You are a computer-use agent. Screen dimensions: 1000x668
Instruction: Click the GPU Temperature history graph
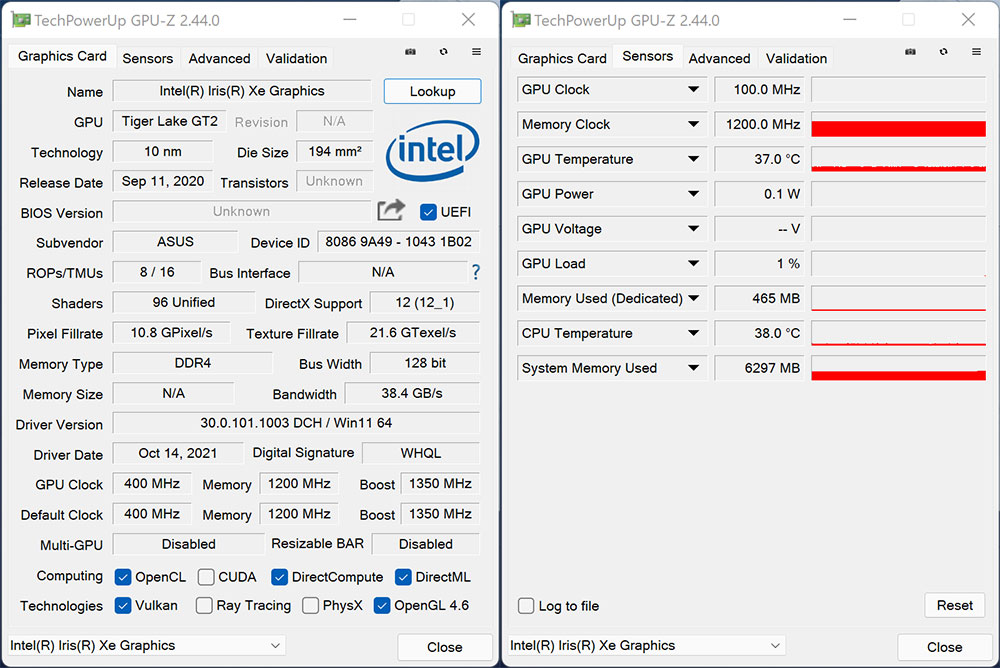898,159
